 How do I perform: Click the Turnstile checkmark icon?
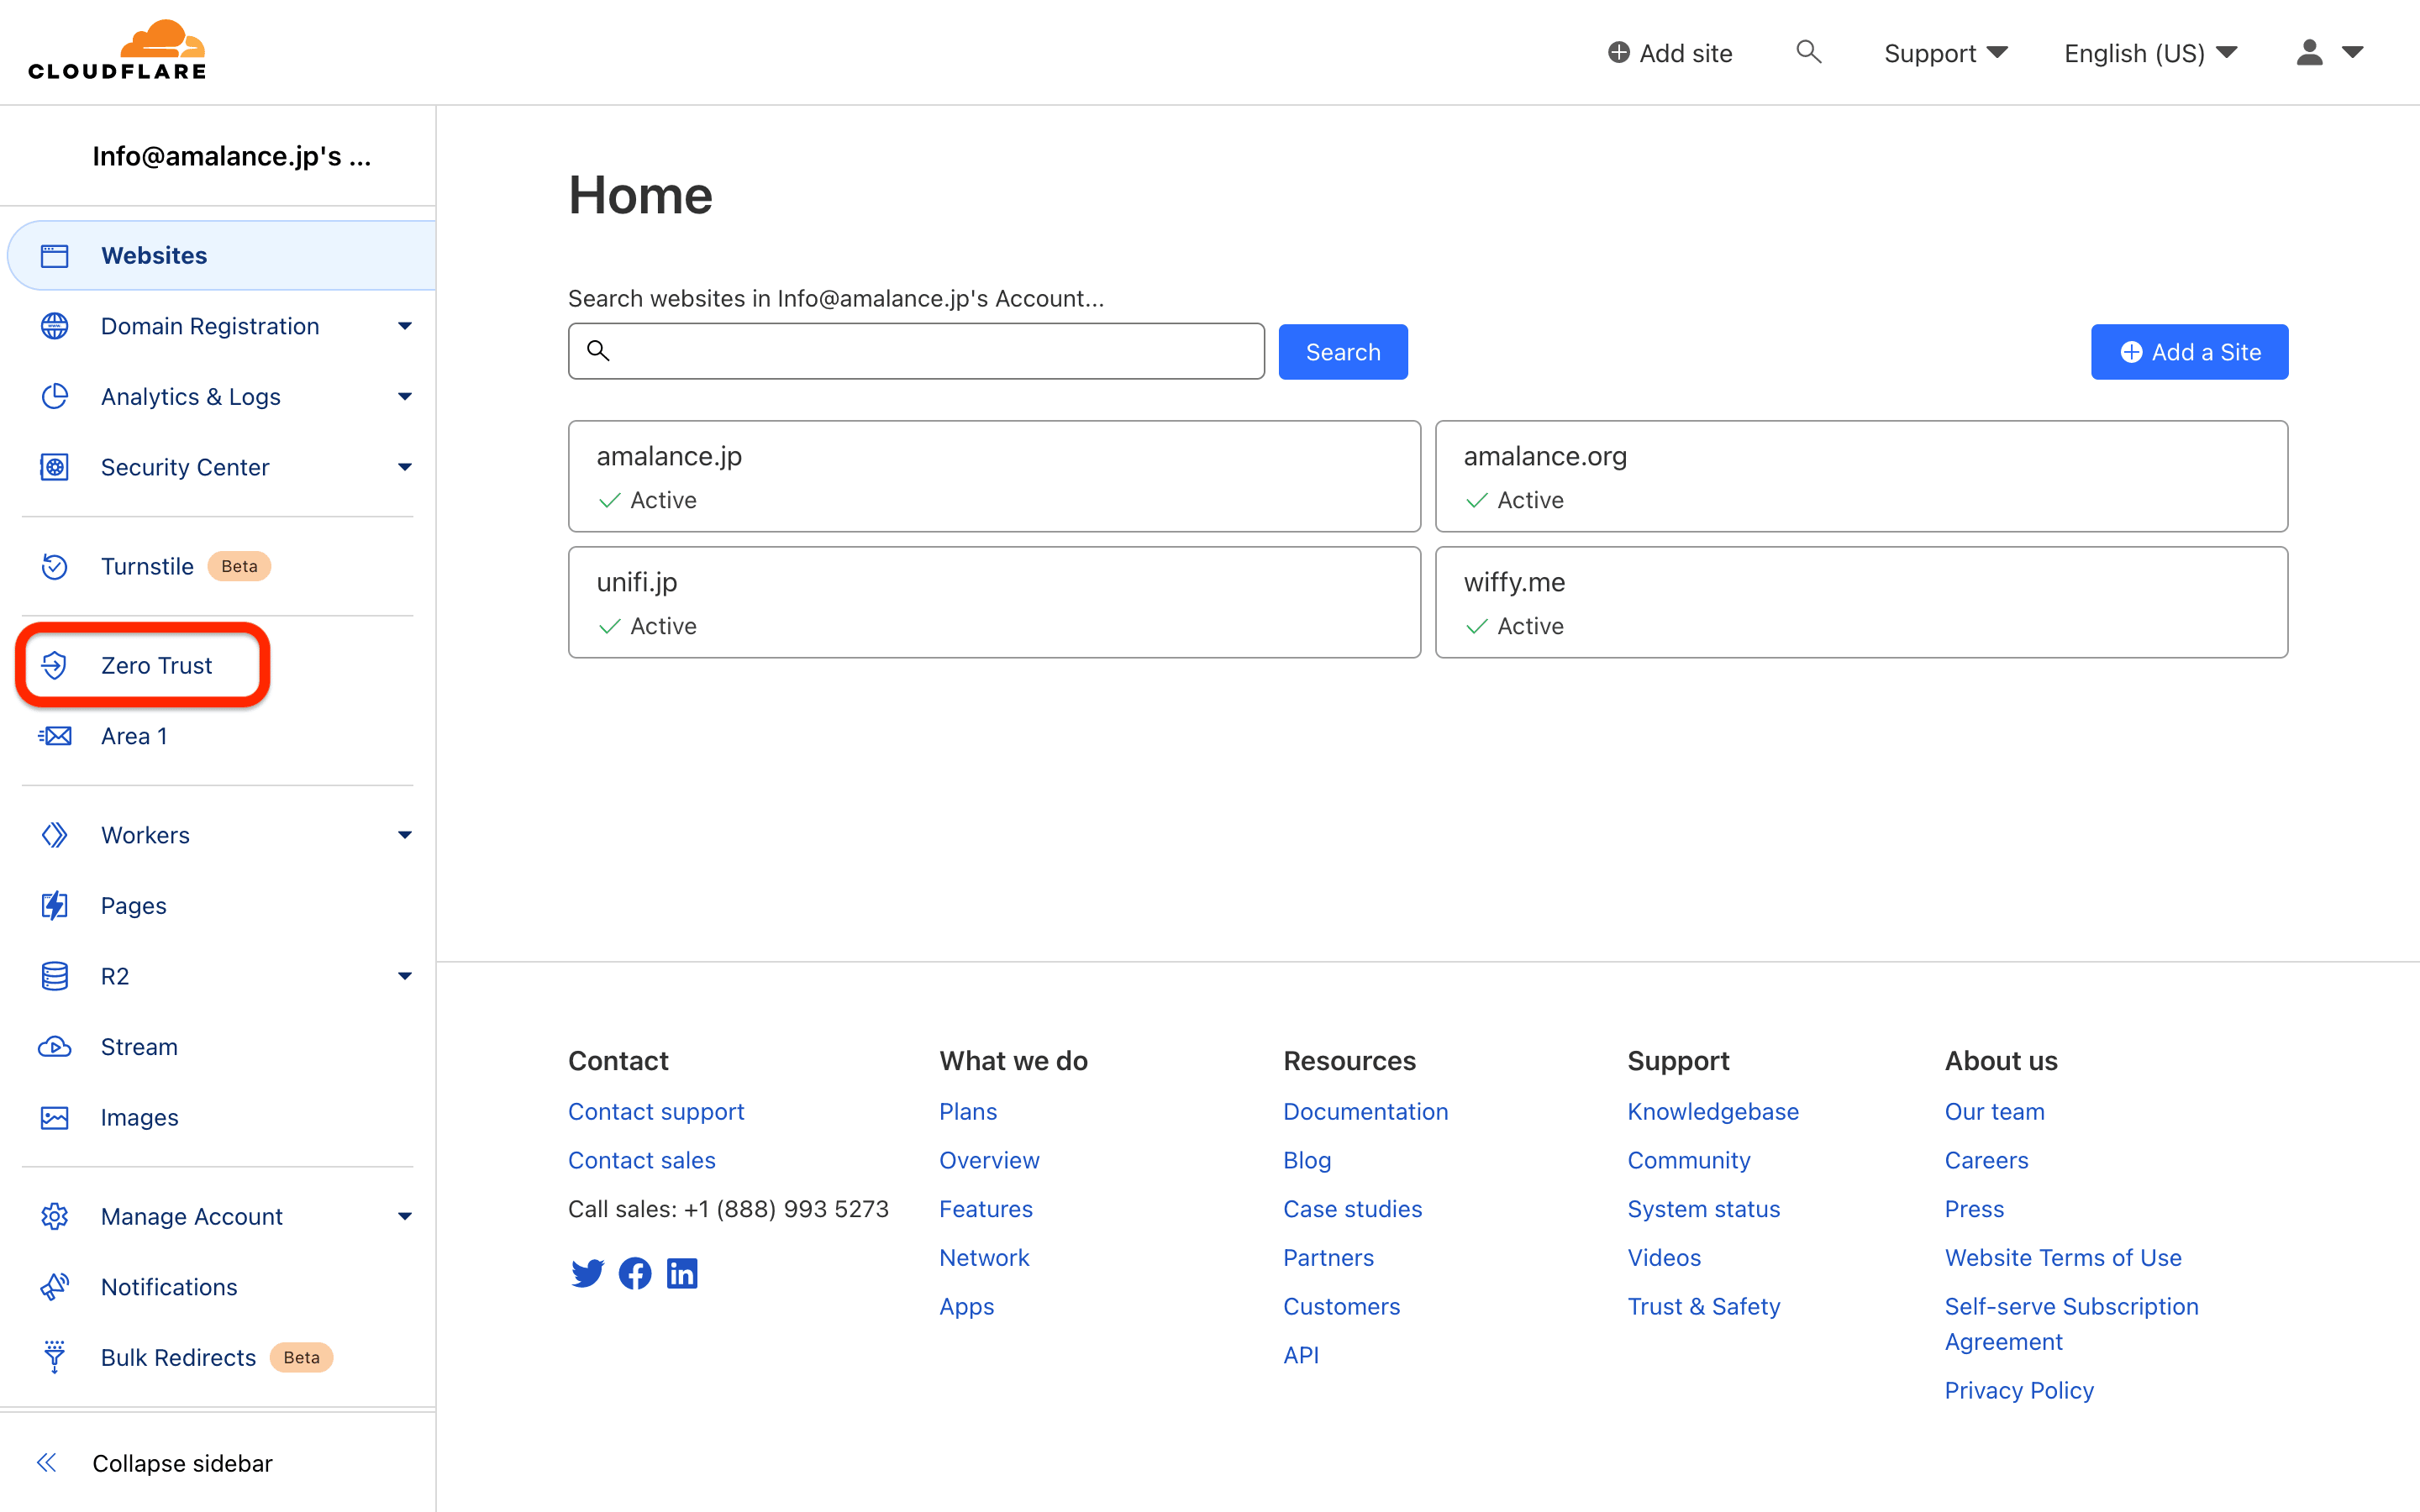(x=55, y=566)
